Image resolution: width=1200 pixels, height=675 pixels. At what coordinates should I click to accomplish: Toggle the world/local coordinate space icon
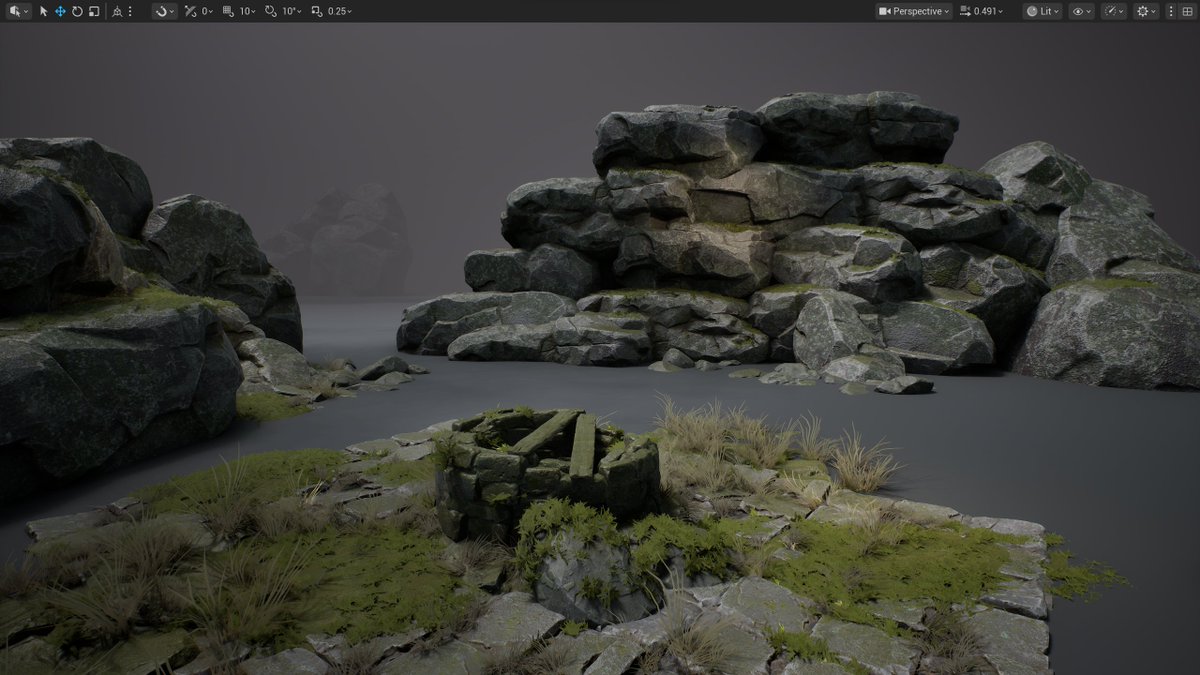117,11
